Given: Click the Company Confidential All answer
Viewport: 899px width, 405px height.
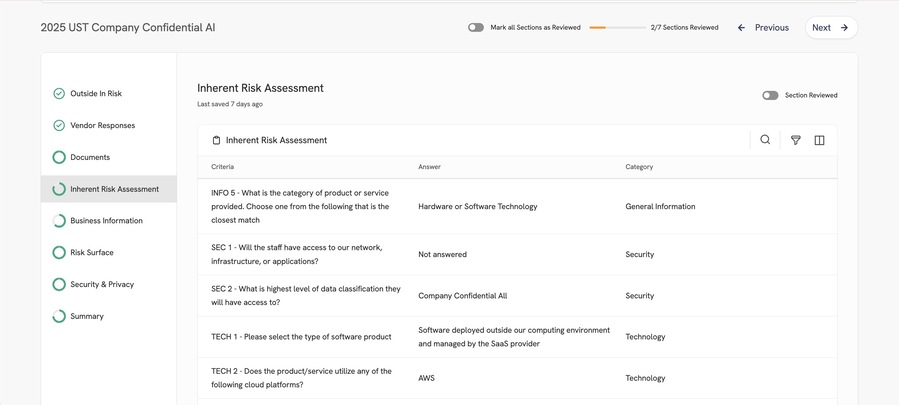Looking at the screenshot, I should [463, 296].
